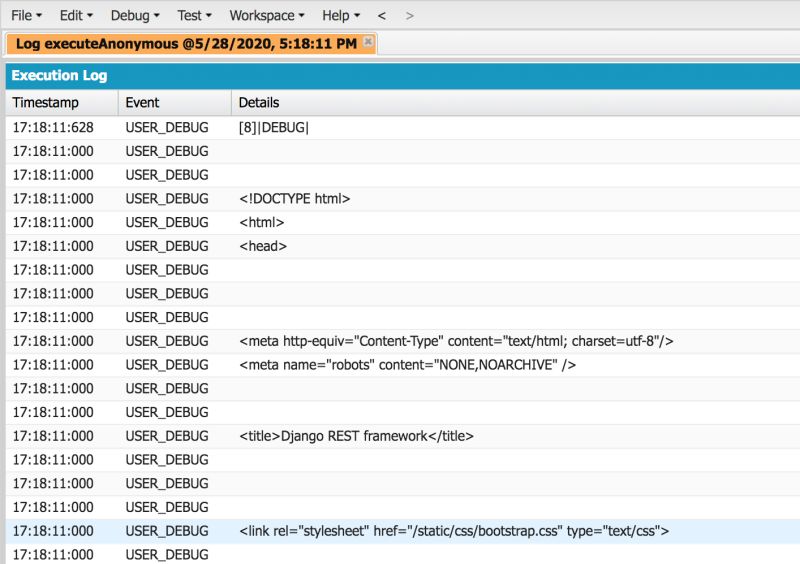
Task: Click USER_DEBUG in the <head> row
Action: point(167,246)
